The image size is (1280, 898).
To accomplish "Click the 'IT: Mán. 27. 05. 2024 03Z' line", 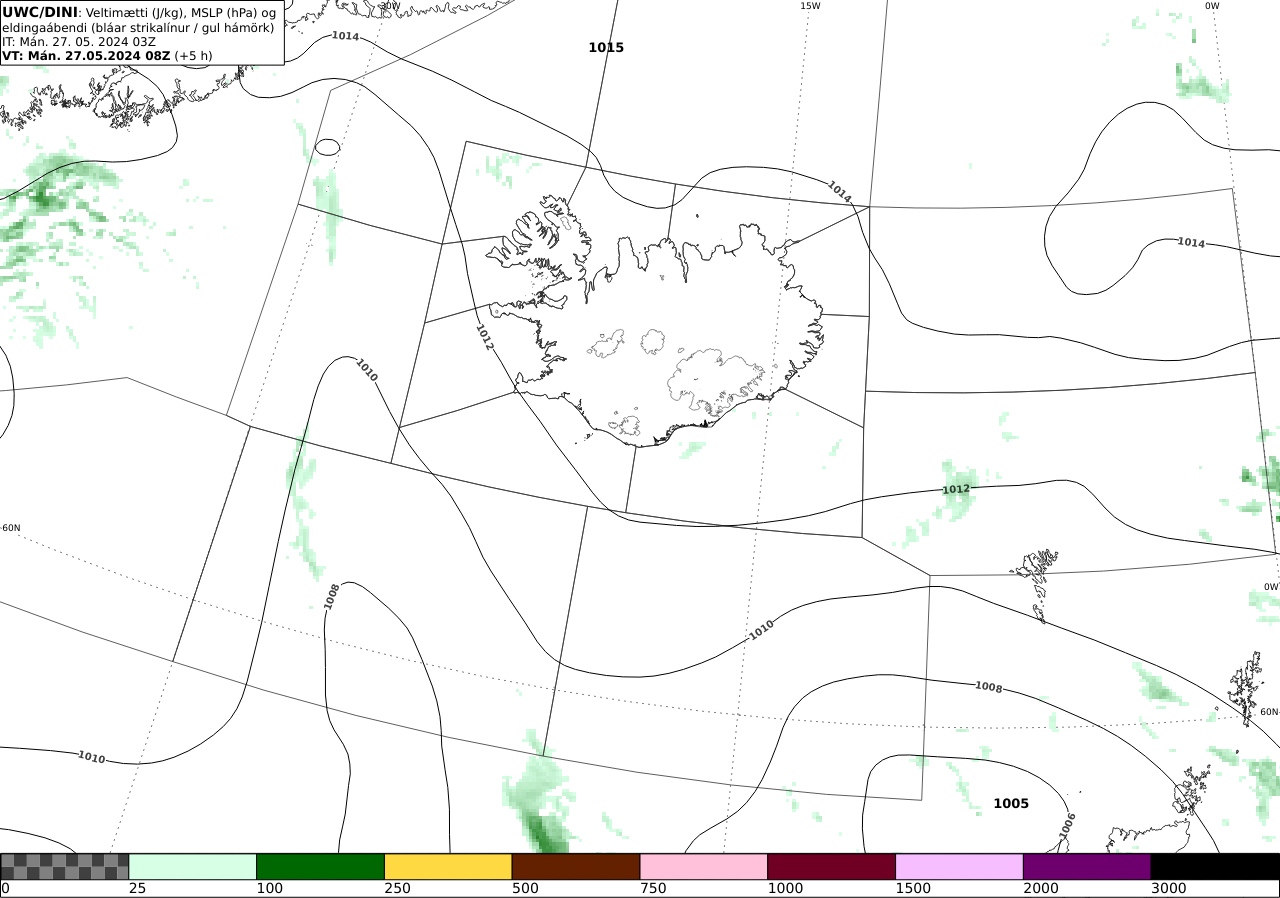I will click(x=79, y=42).
